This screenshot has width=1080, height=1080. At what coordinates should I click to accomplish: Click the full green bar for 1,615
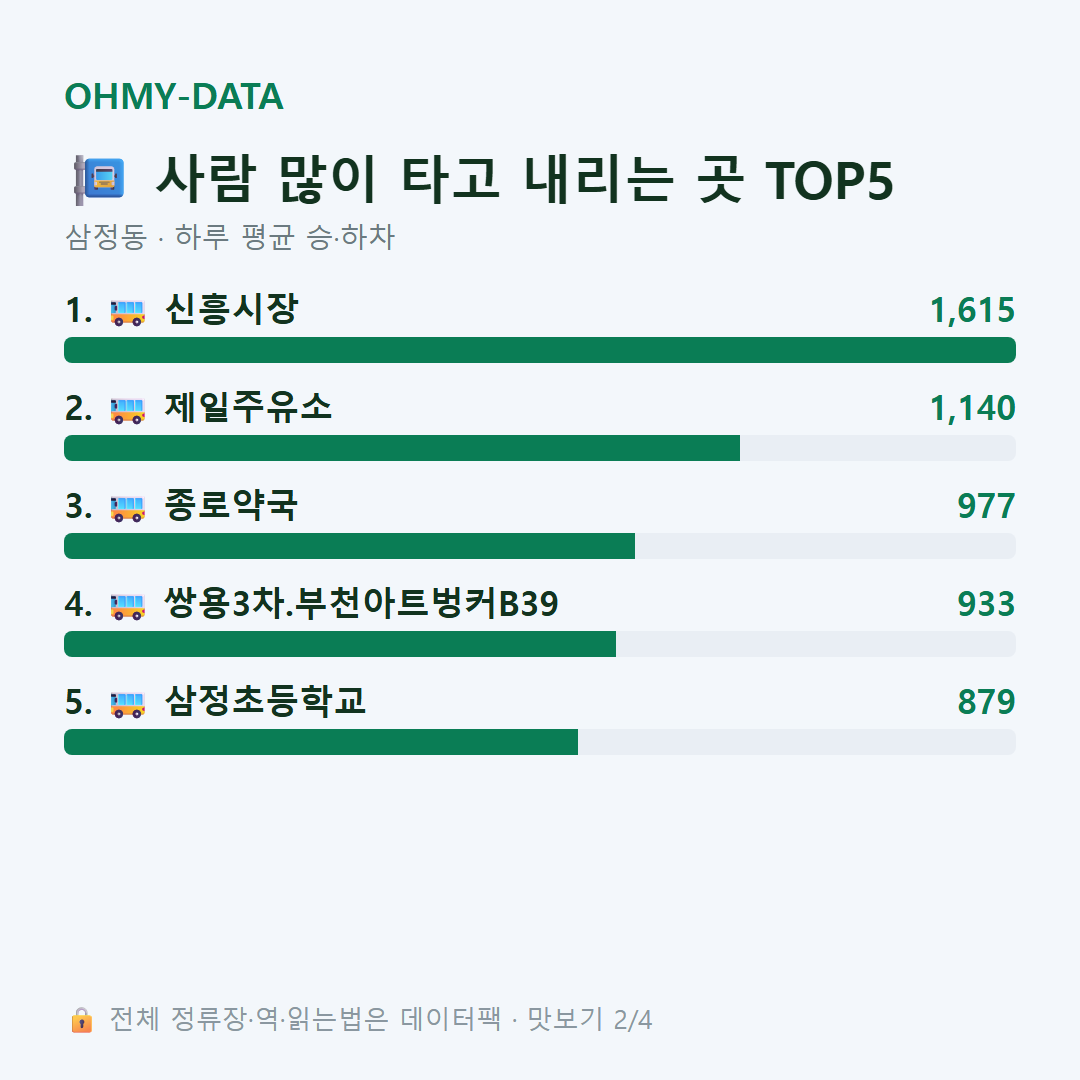pos(540,350)
